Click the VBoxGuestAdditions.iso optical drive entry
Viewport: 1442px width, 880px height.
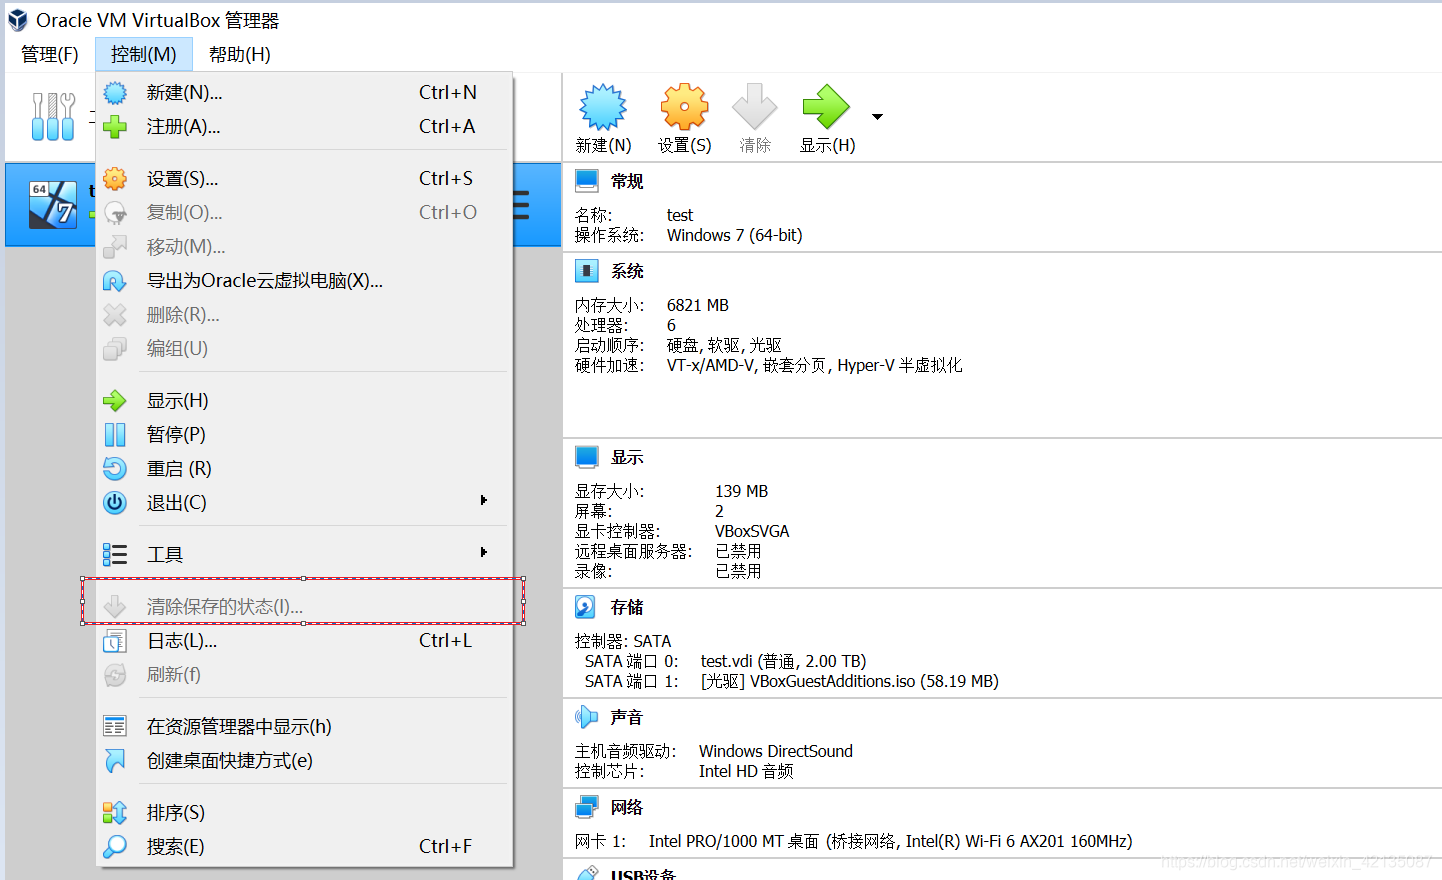849,681
